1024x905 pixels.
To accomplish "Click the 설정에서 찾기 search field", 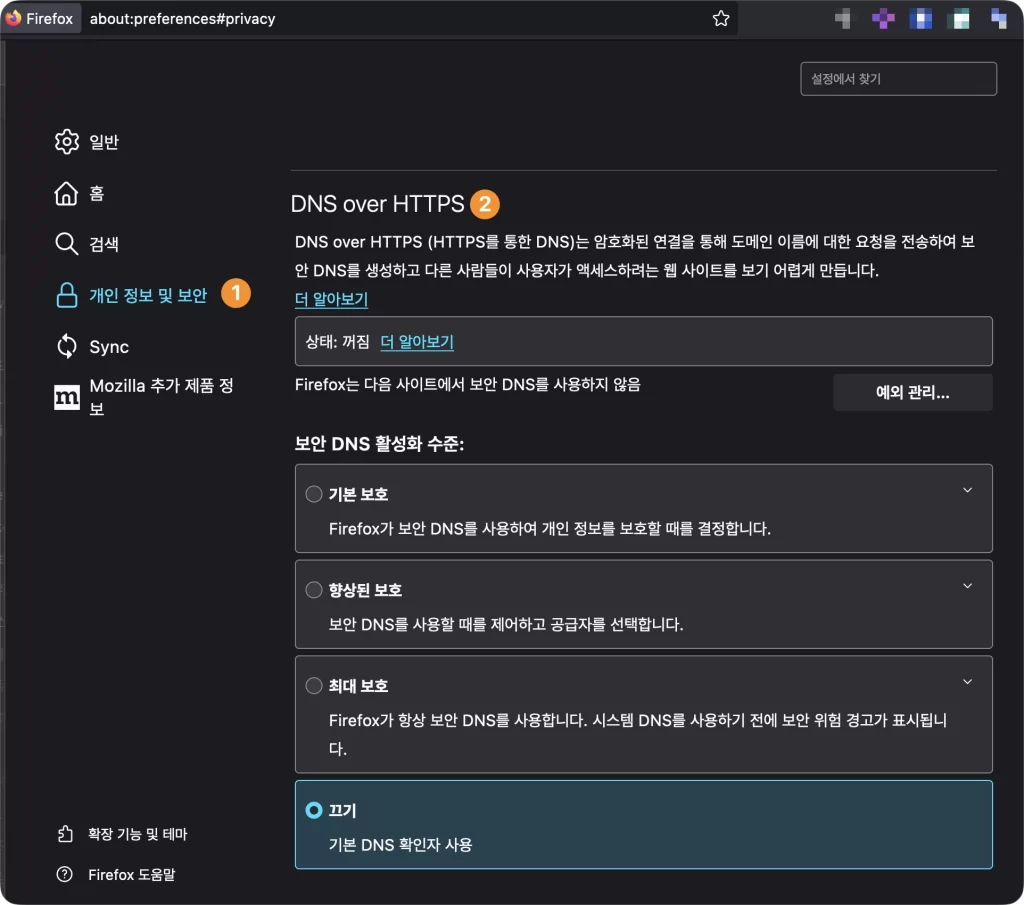I will (x=899, y=79).
